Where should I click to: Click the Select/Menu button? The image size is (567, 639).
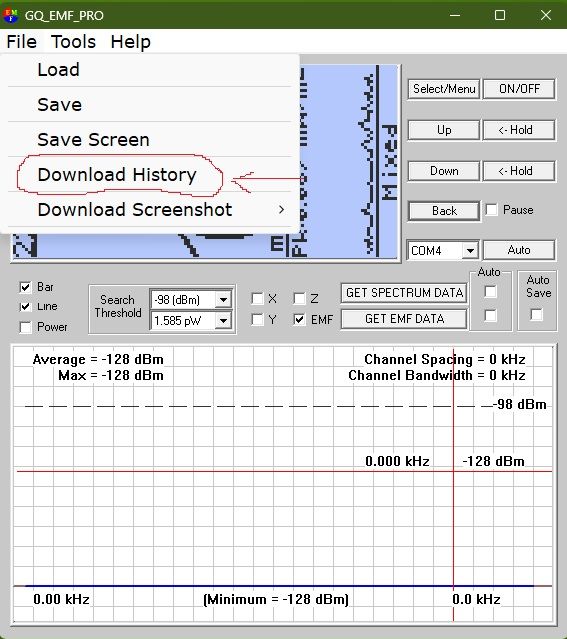[x=444, y=89]
